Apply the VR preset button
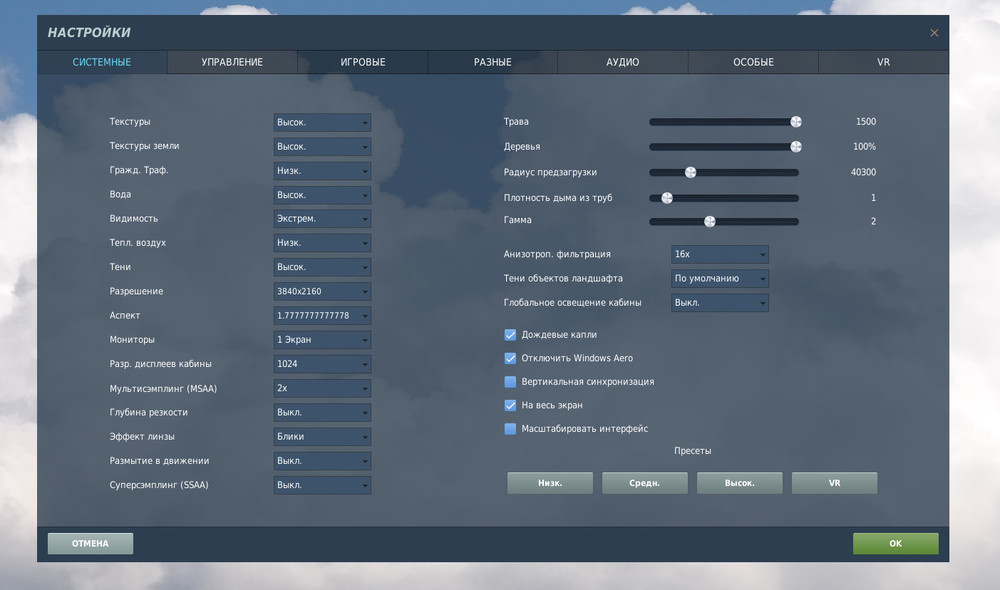 (x=834, y=483)
